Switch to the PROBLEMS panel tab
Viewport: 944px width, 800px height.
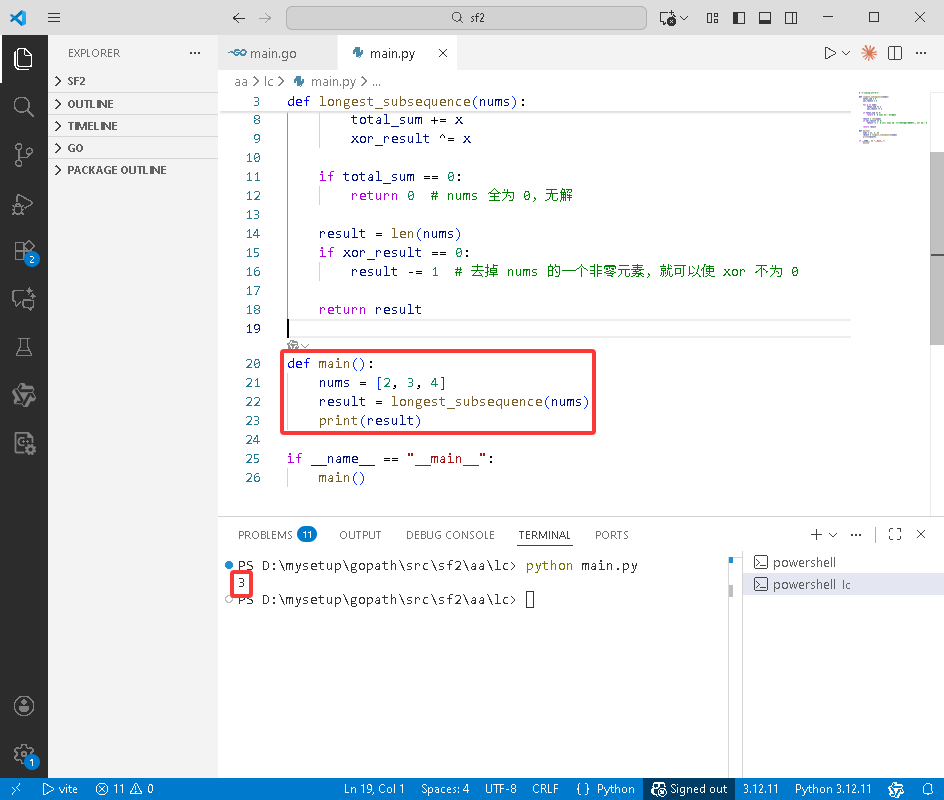coord(277,535)
